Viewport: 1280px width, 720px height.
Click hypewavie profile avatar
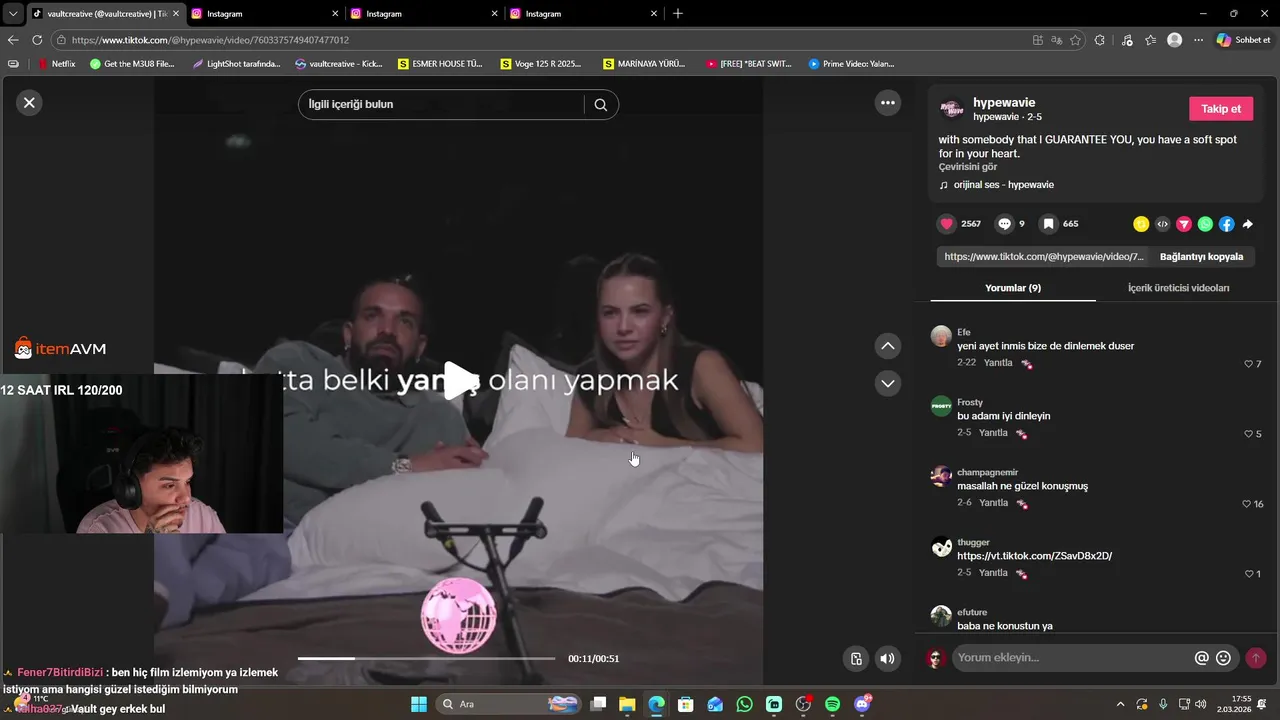952,108
